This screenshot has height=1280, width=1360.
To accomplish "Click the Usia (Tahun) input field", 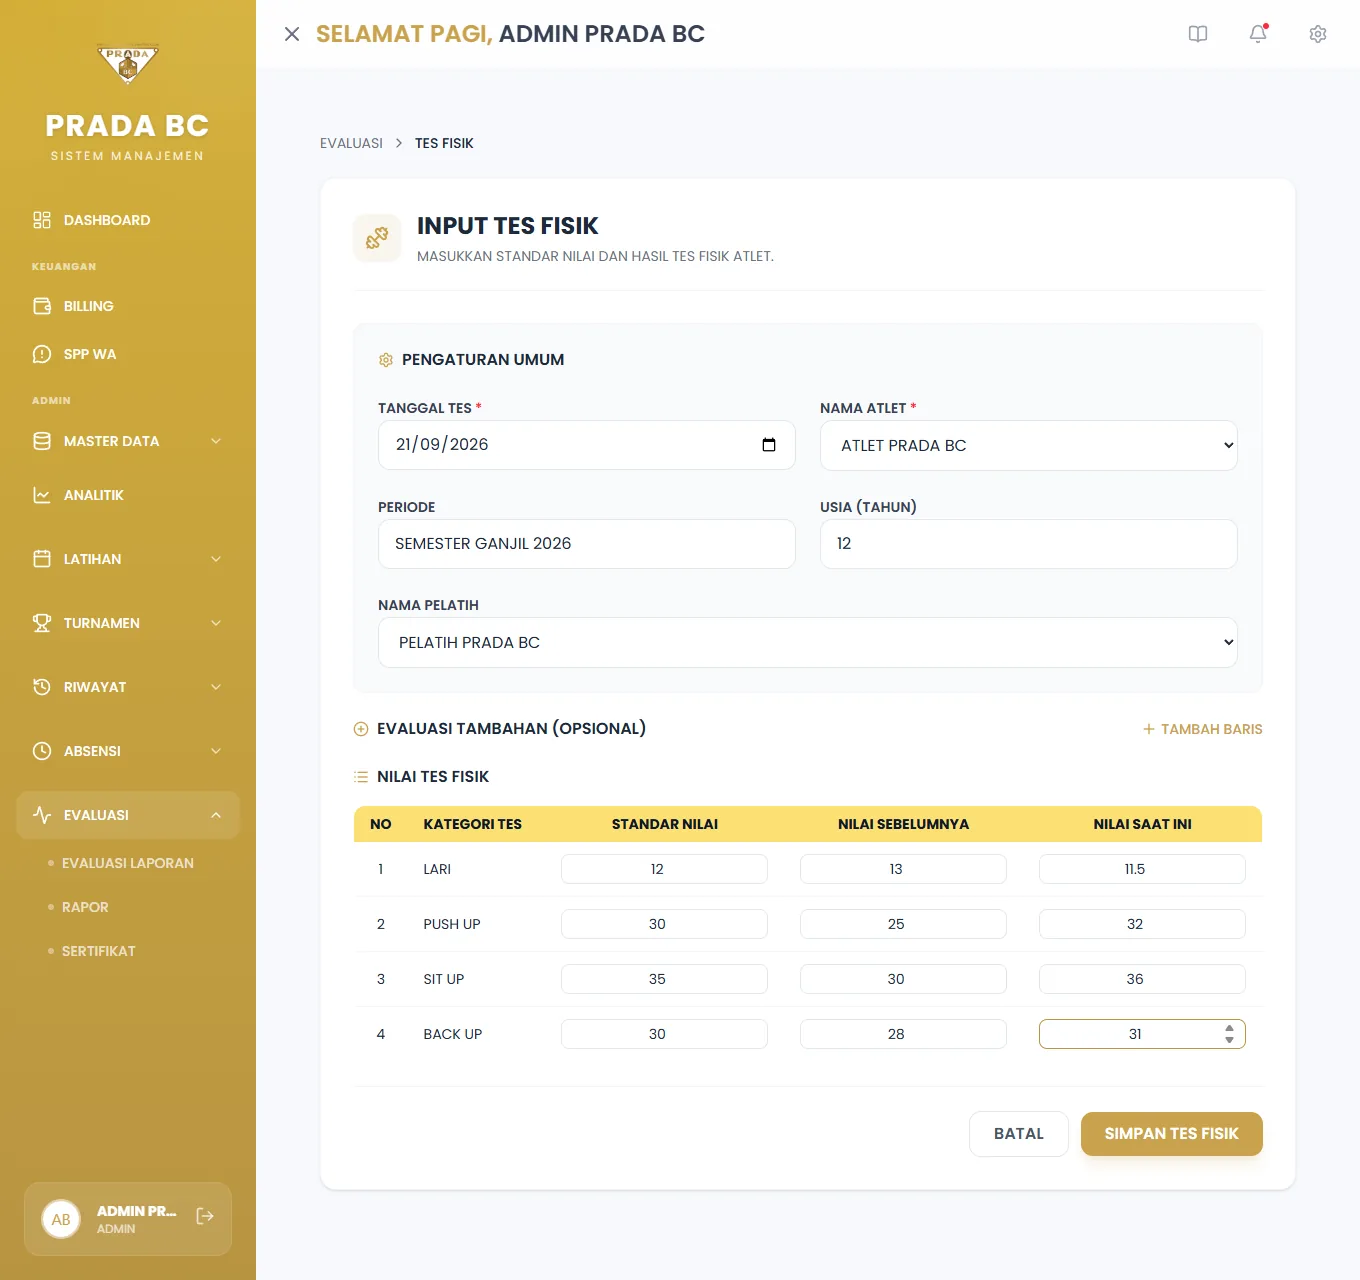I will click(x=1029, y=544).
